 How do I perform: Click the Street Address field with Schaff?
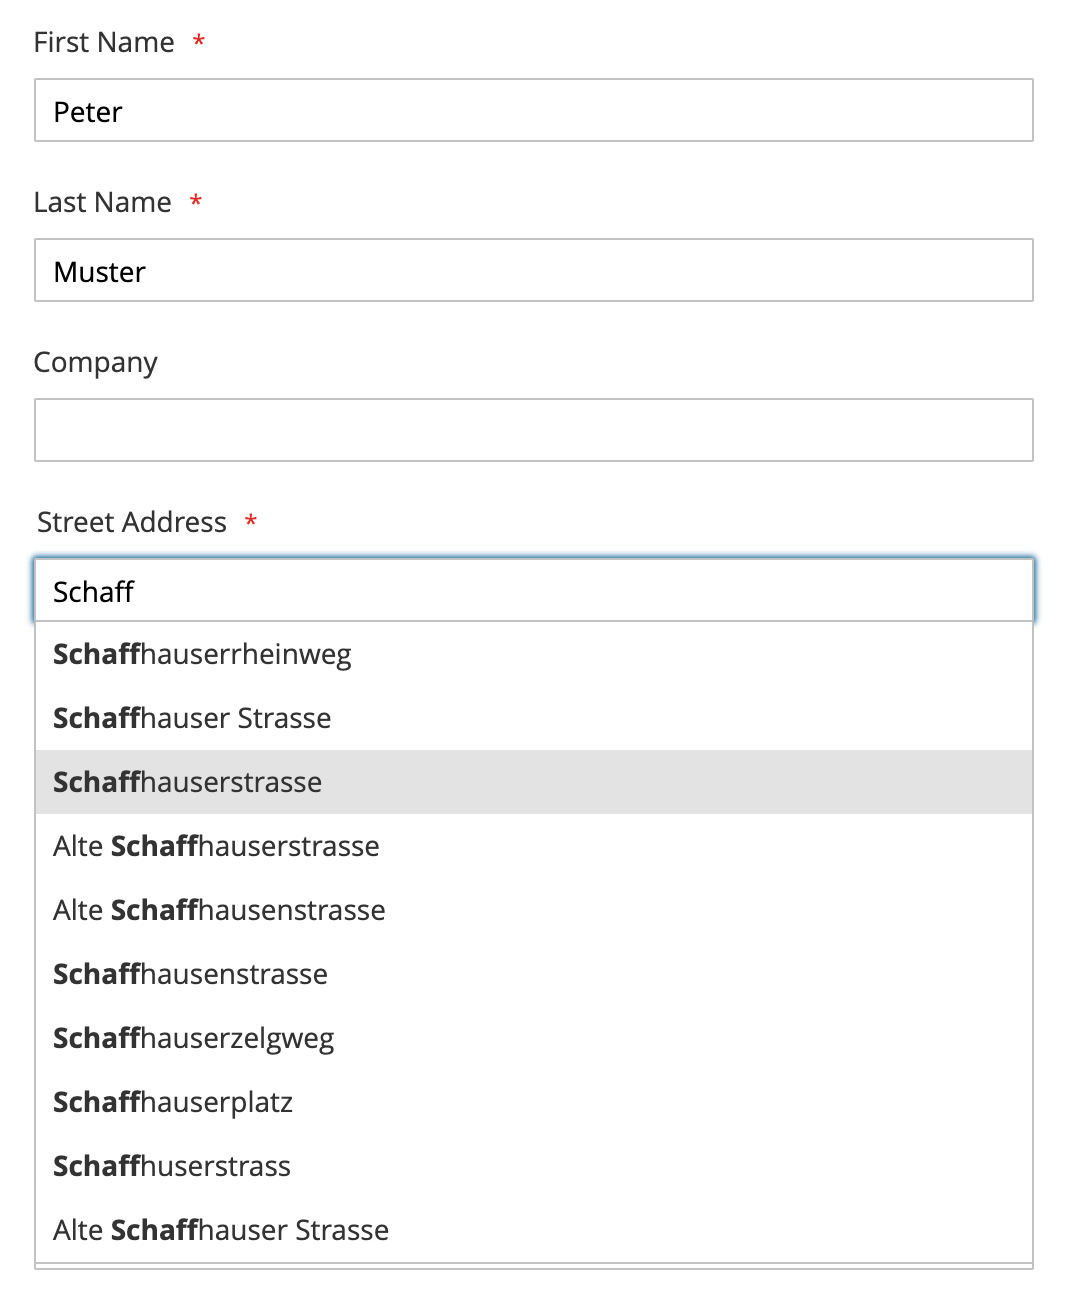pos(534,590)
